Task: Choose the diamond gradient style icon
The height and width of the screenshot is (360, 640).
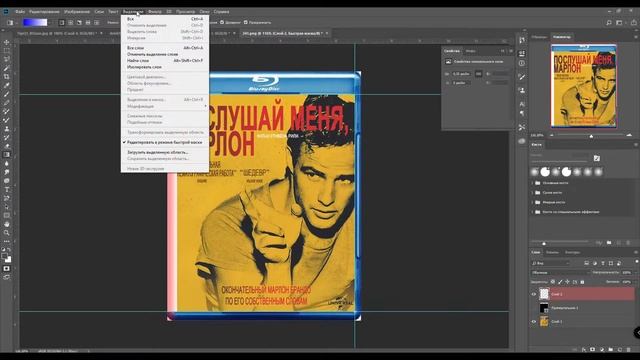Action: click(96, 22)
